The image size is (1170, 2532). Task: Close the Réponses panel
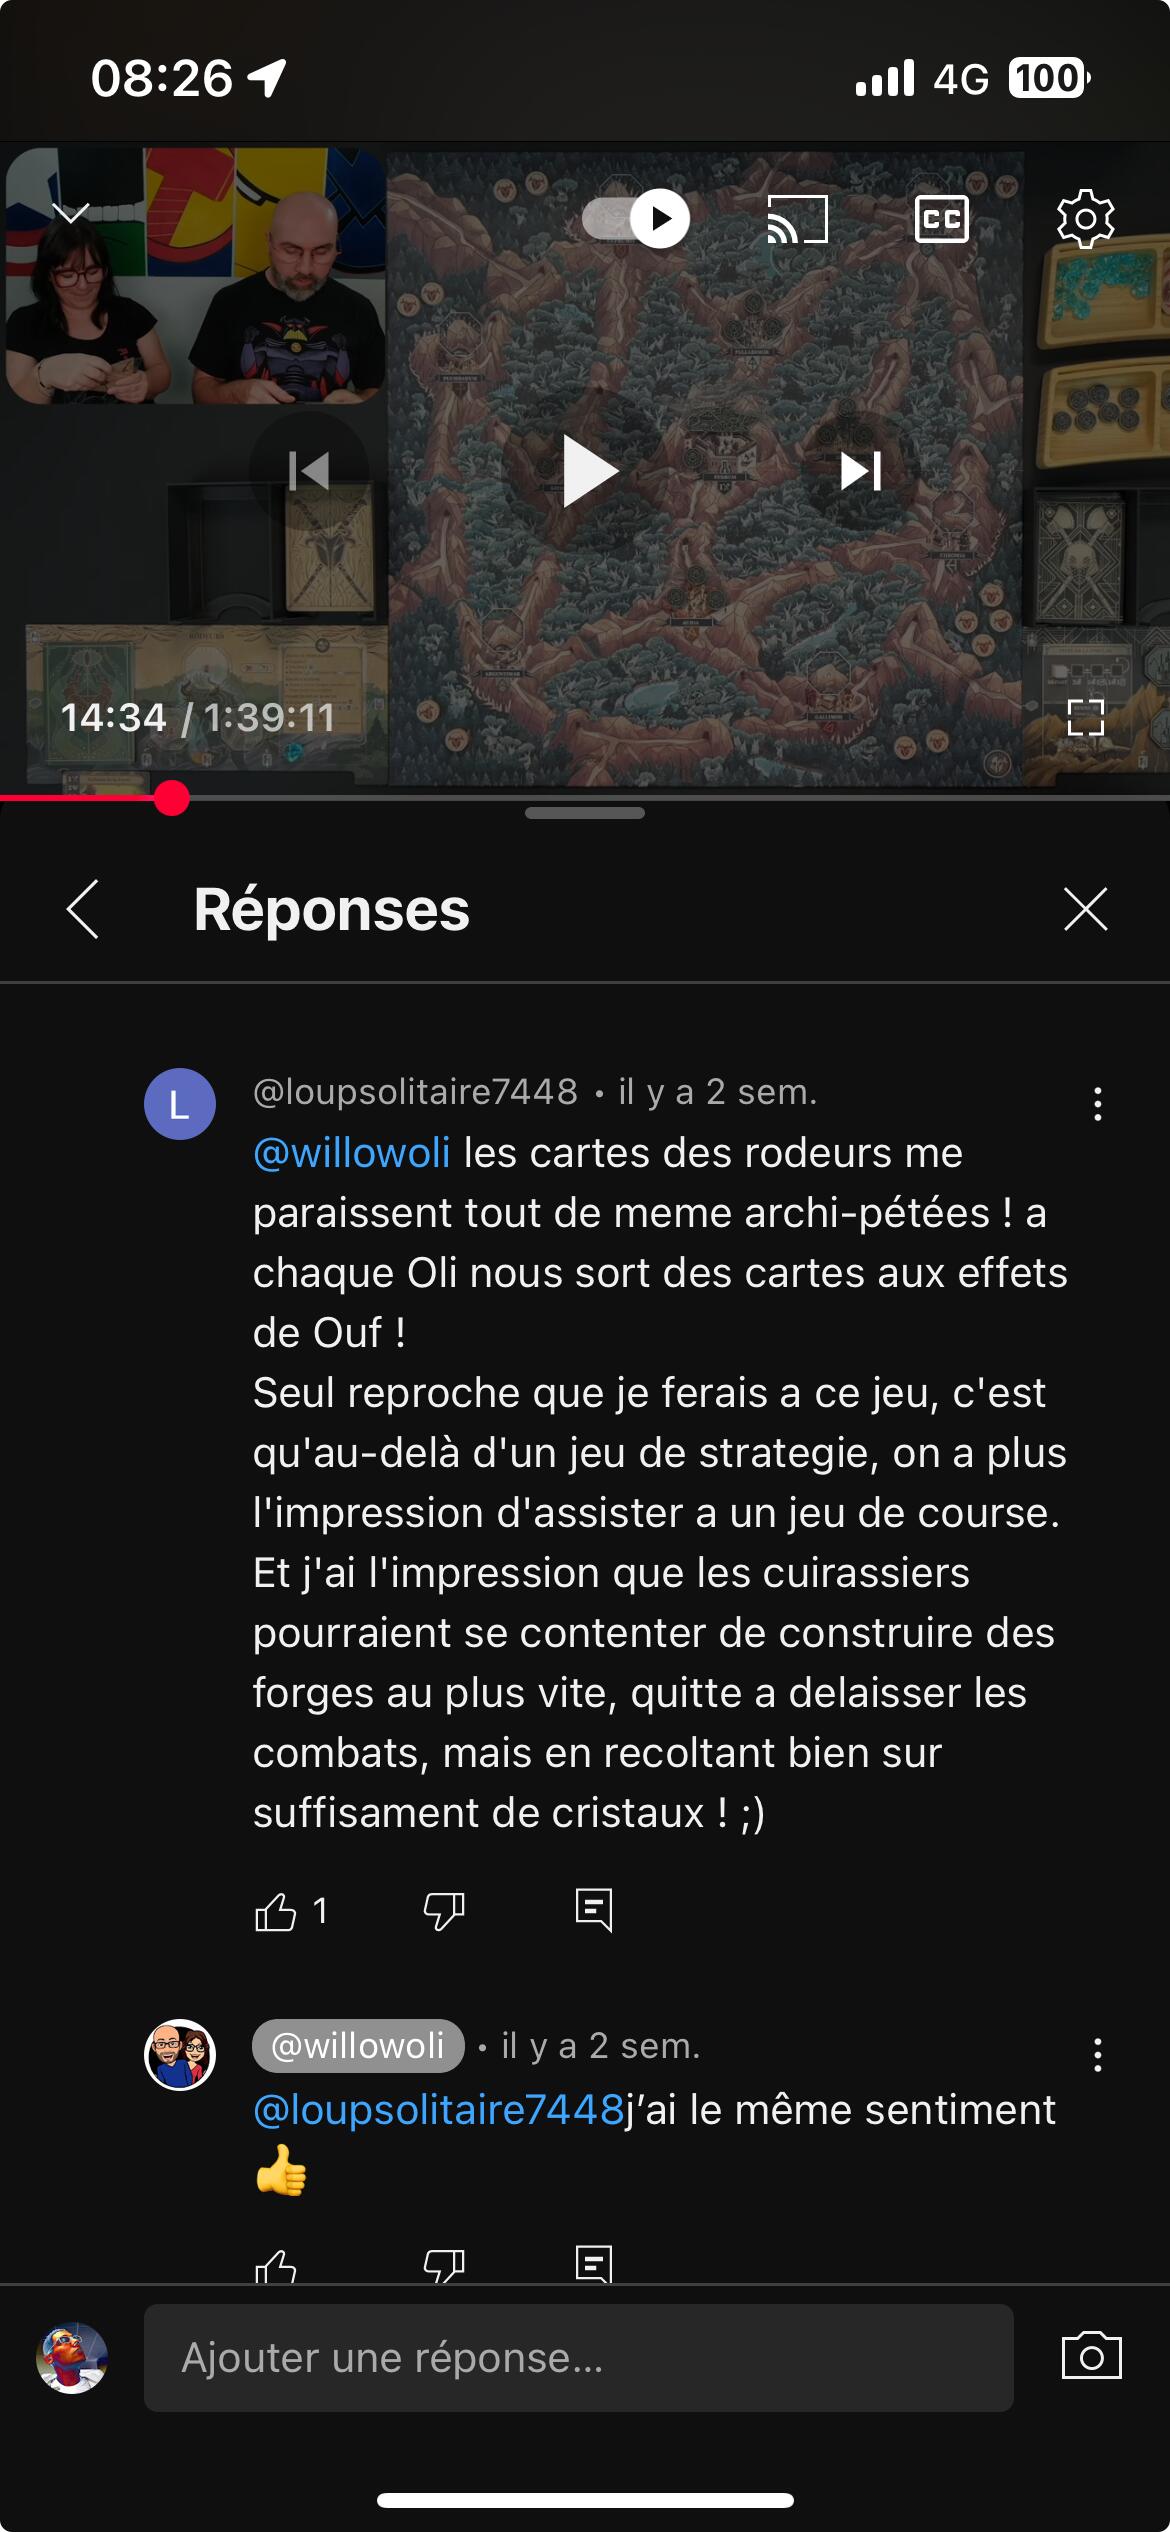(1086, 909)
